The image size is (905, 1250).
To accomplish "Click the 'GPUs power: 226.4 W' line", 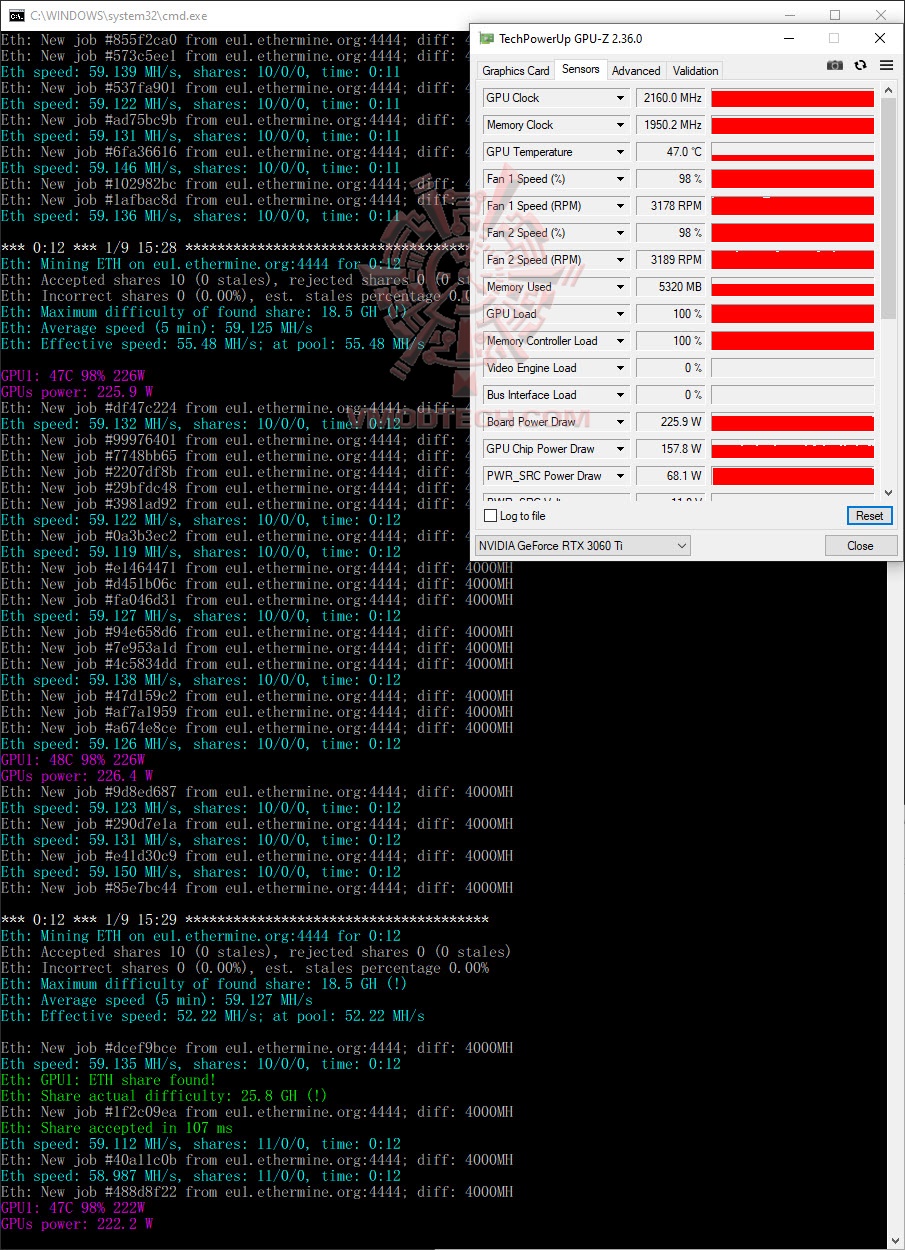I will click(77, 776).
